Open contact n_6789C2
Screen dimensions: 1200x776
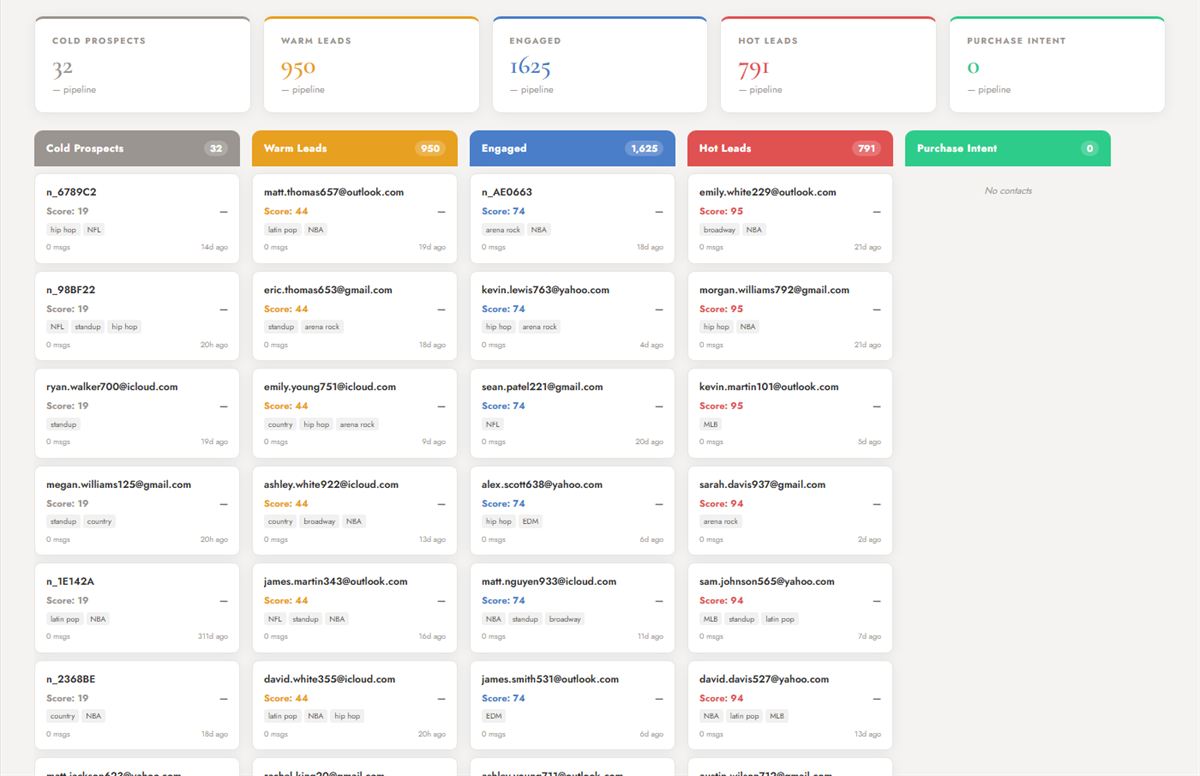[137, 219]
